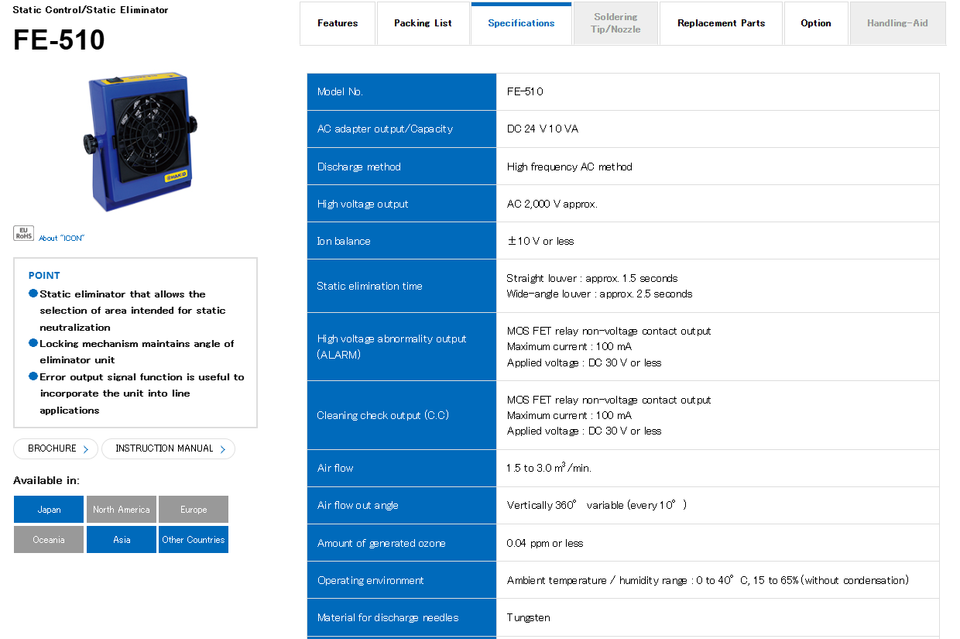Click the Handling-Aid tab
The image size is (960, 639).
pos(897,23)
